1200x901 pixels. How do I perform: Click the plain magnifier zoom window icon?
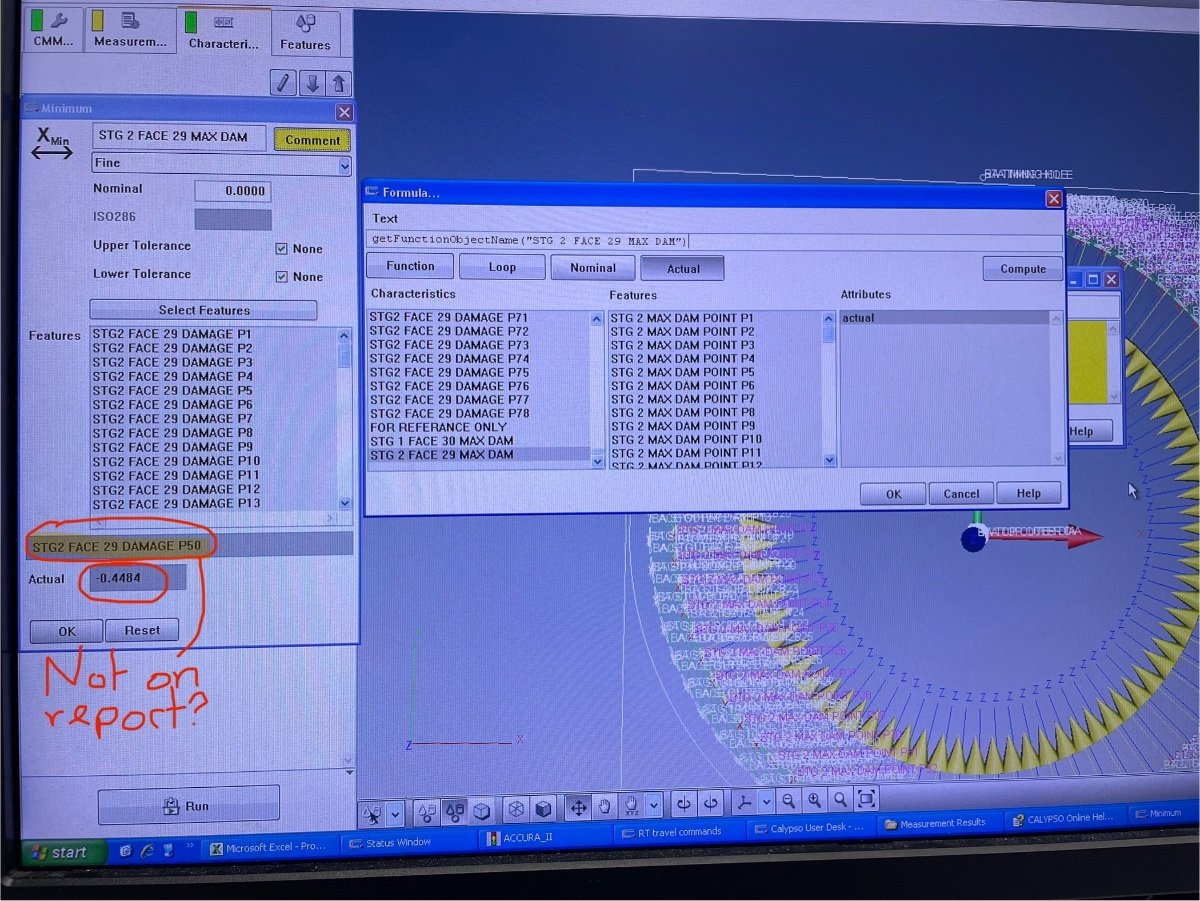(841, 798)
